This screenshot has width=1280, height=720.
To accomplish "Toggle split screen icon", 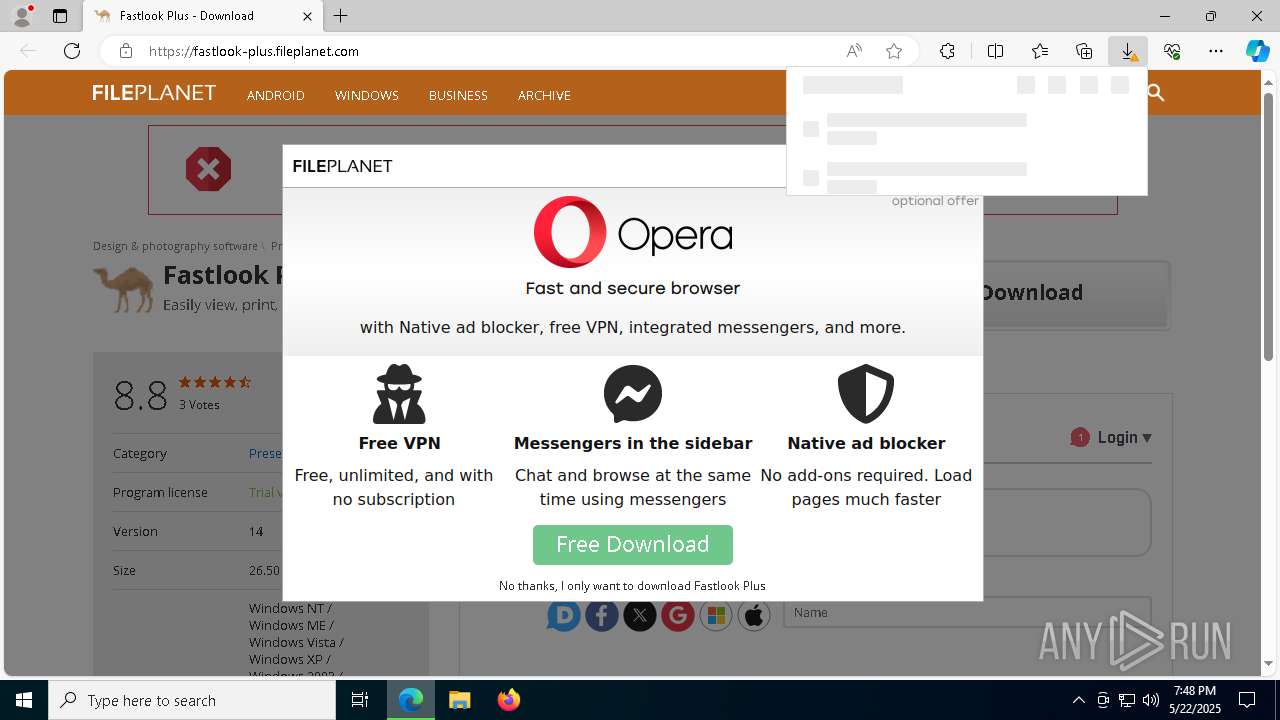I will (995, 51).
